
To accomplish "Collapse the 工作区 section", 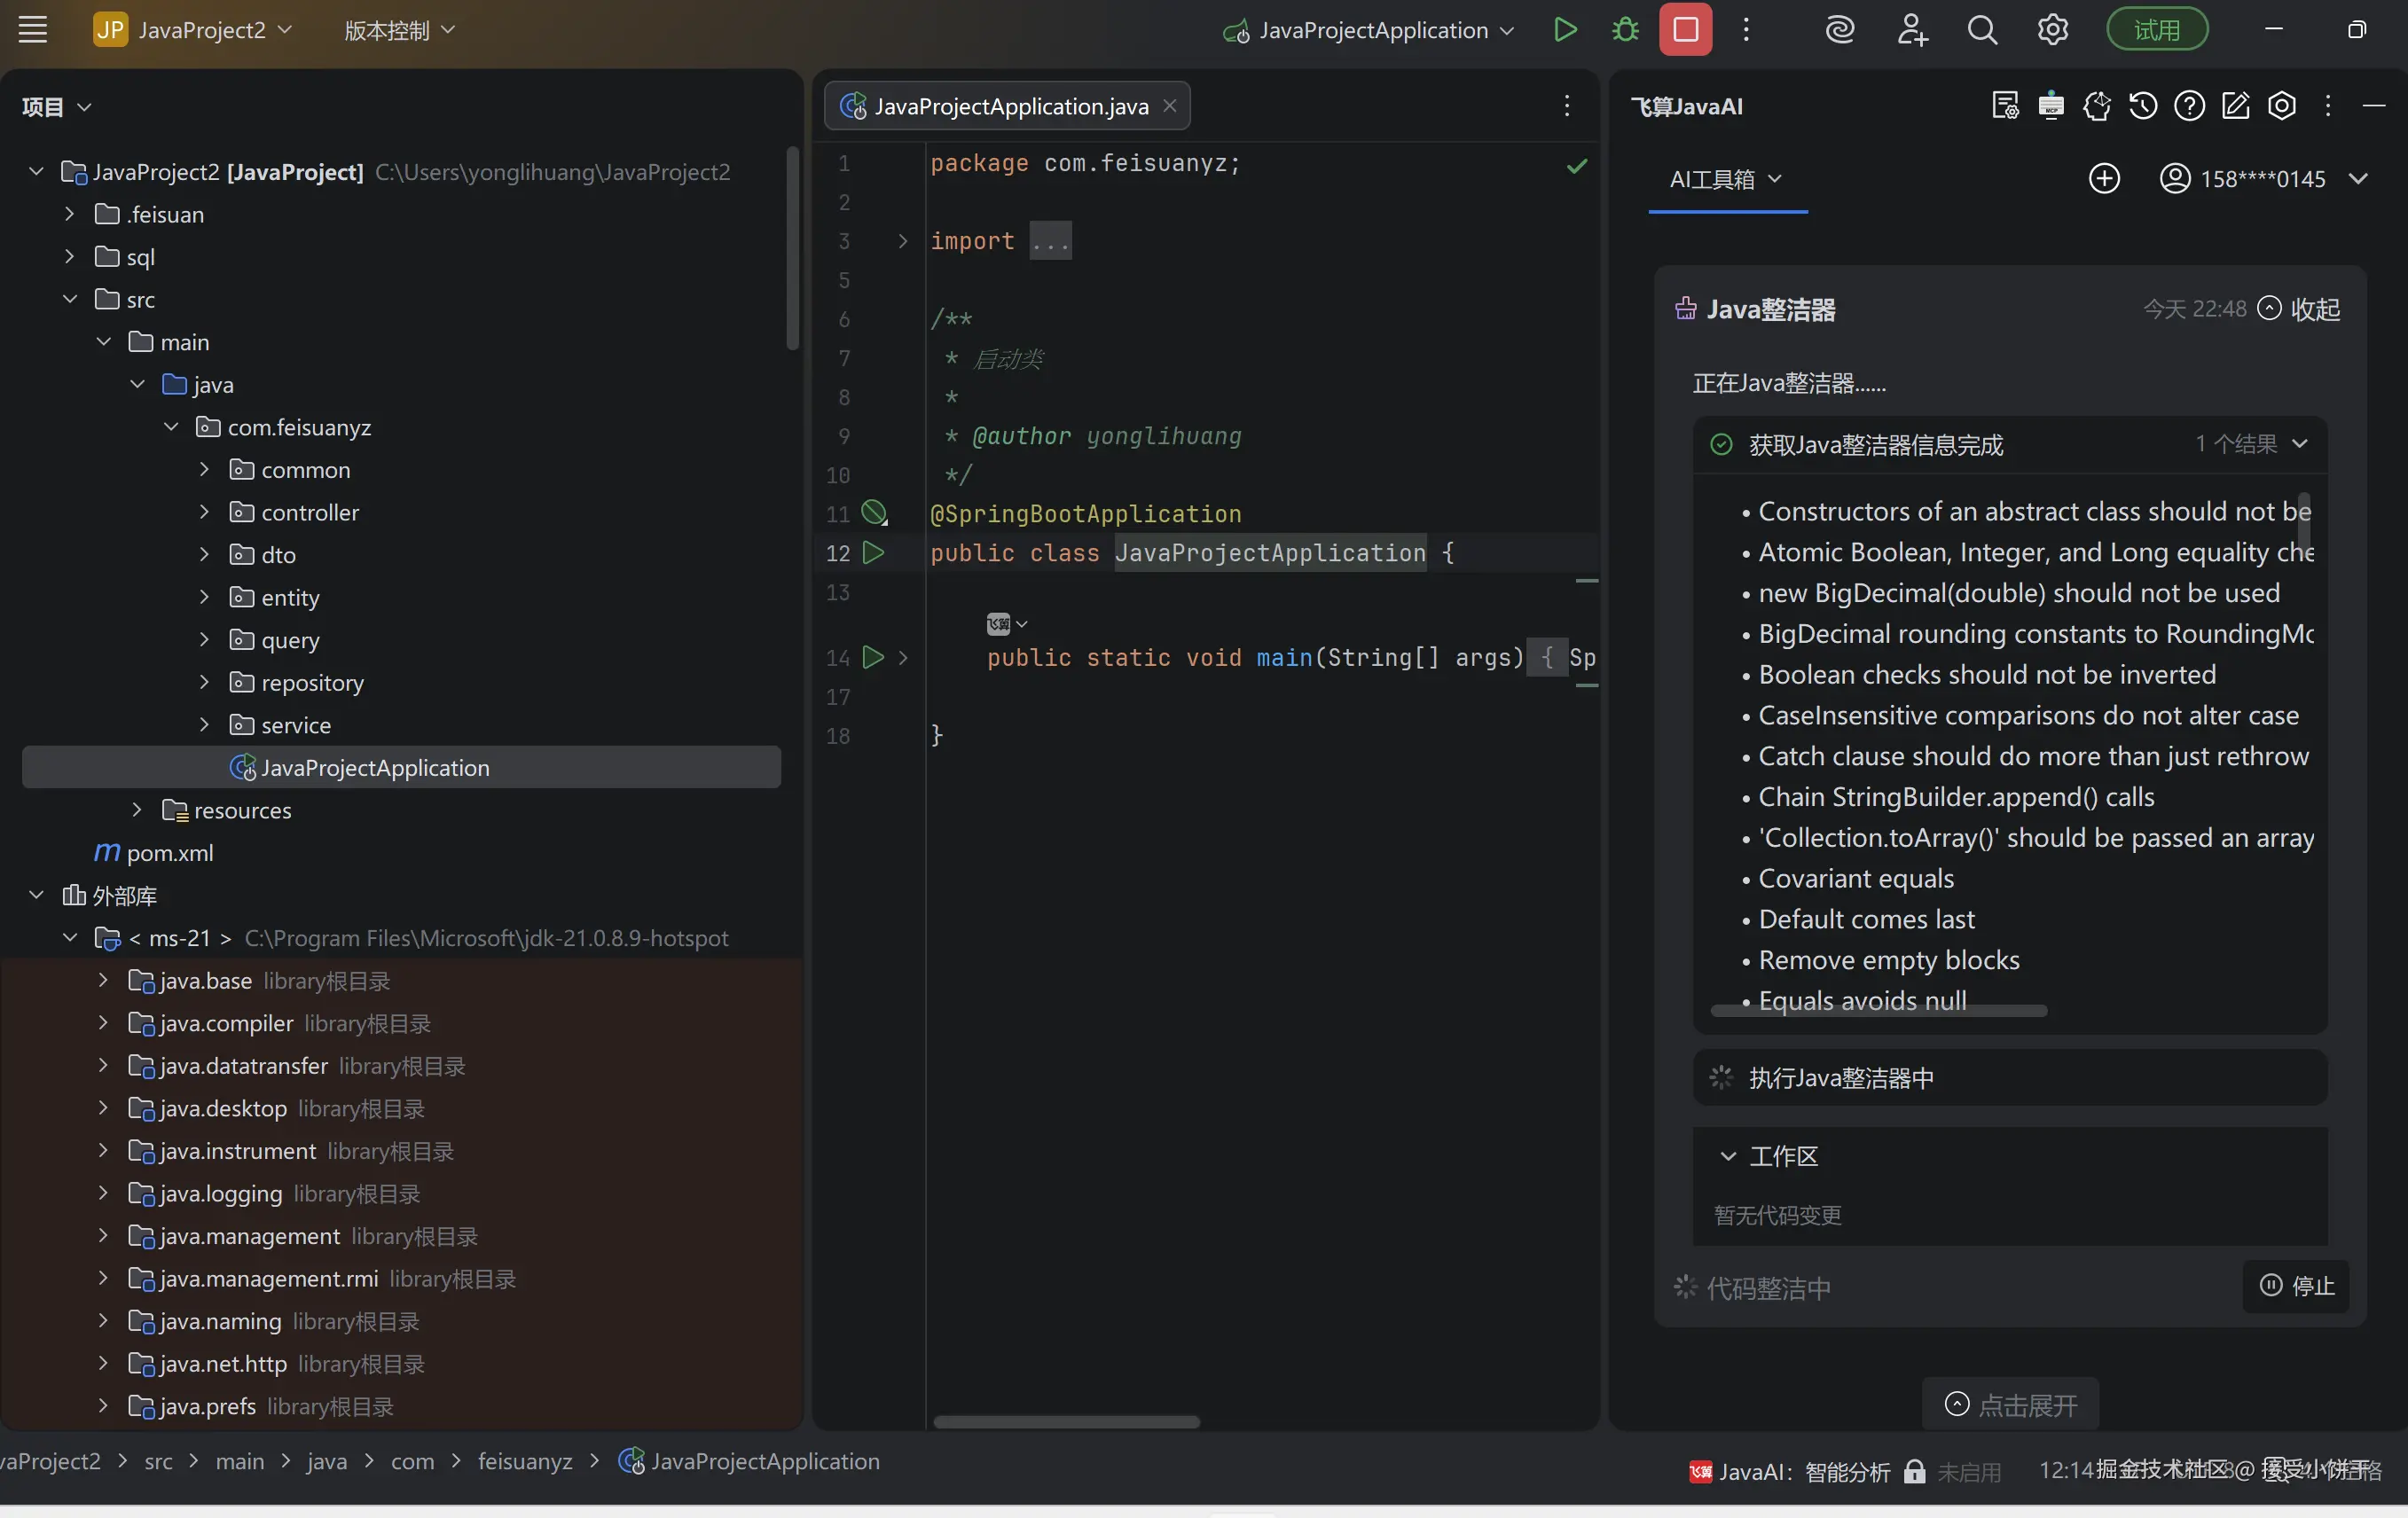I will click(x=1727, y=1156).
